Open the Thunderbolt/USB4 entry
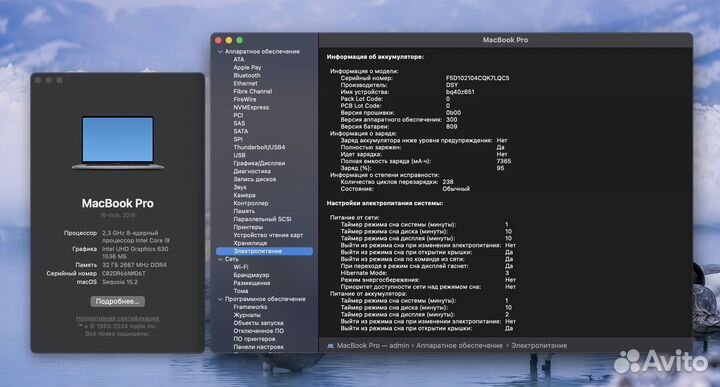This screenshot has height=387, width=720. [x=259, y=147]
